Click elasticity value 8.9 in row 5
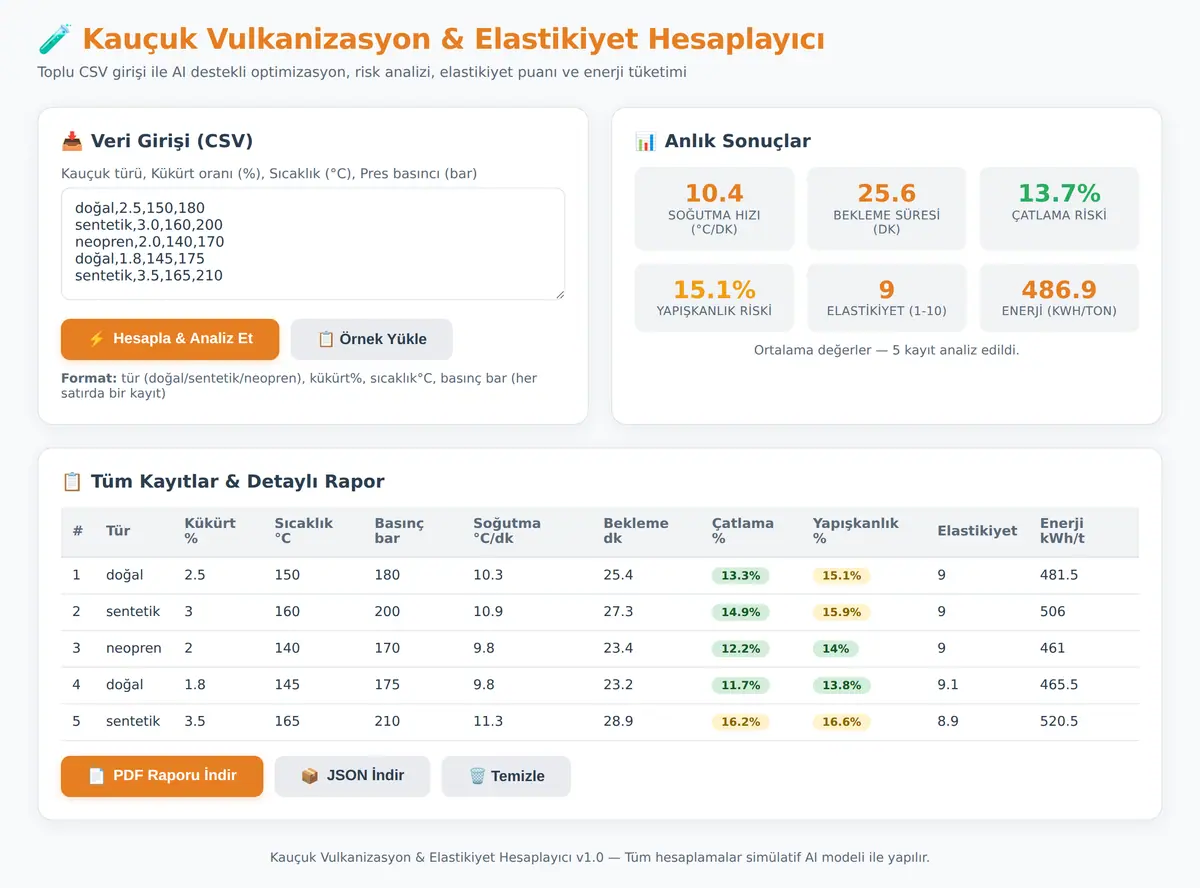 coord(948,721)
